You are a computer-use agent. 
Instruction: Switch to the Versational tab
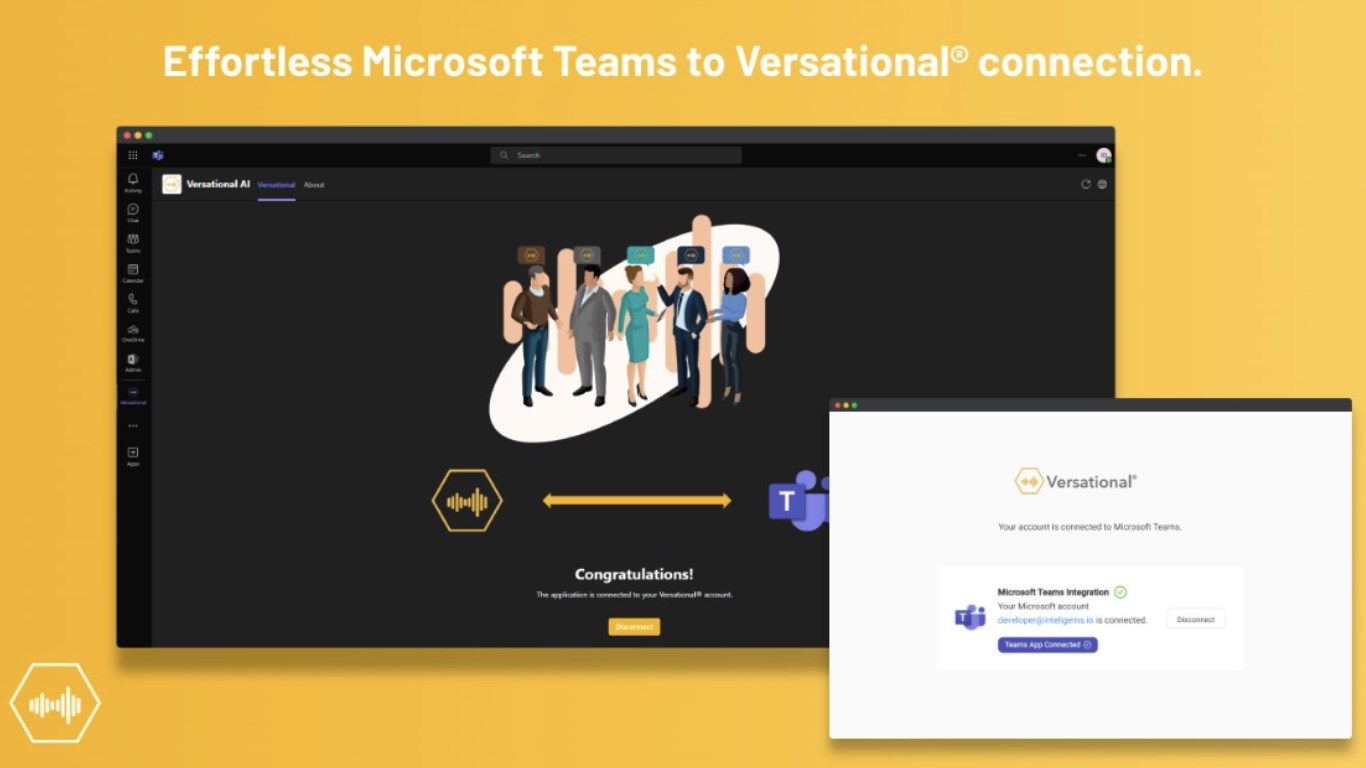pos(276,185)
